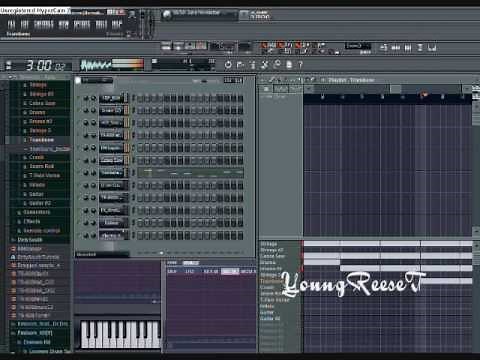The width and height of the screenshot is (480, 360).
Task: Toggle first step of the bottom channel
Action: (x=140, y=236)
